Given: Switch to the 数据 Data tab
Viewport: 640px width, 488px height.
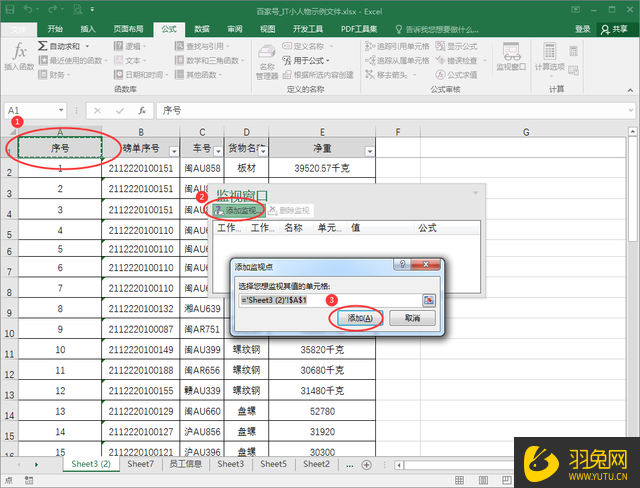Looking at the screenshot, I should tap(202, 29).
